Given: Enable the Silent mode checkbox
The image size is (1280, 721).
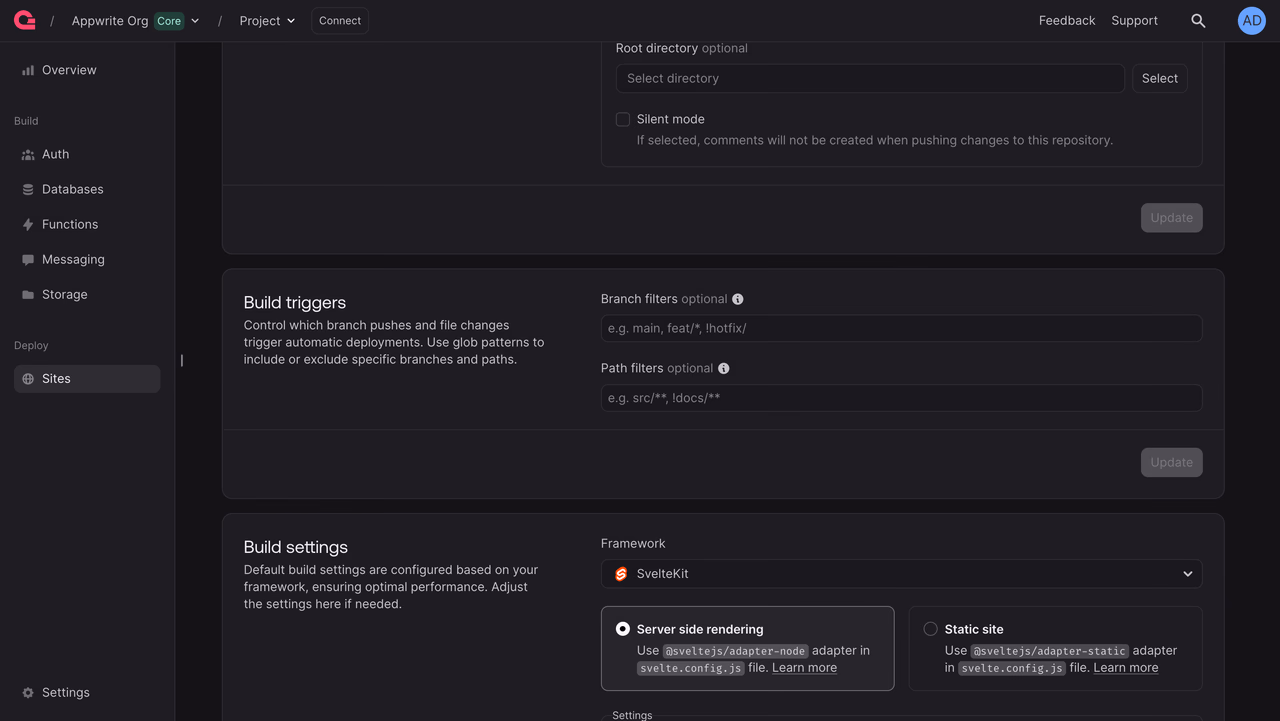Looking at the screenshot, I should pyautogui.click(x=623, y=119).
